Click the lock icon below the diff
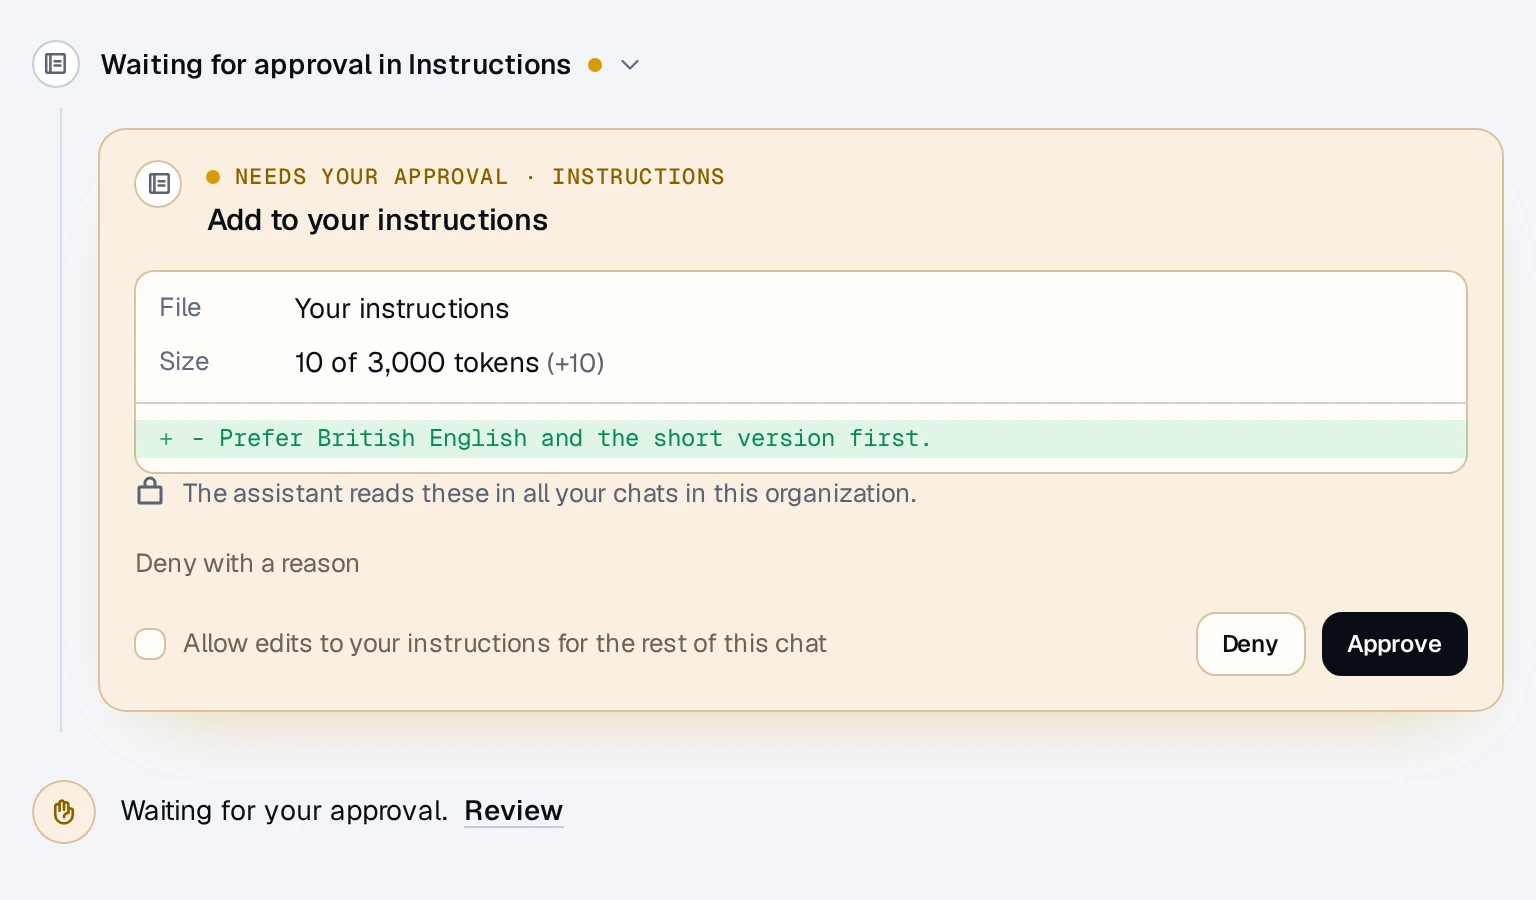Viewport: 1536px width, 900px height. tap(150, 492)
